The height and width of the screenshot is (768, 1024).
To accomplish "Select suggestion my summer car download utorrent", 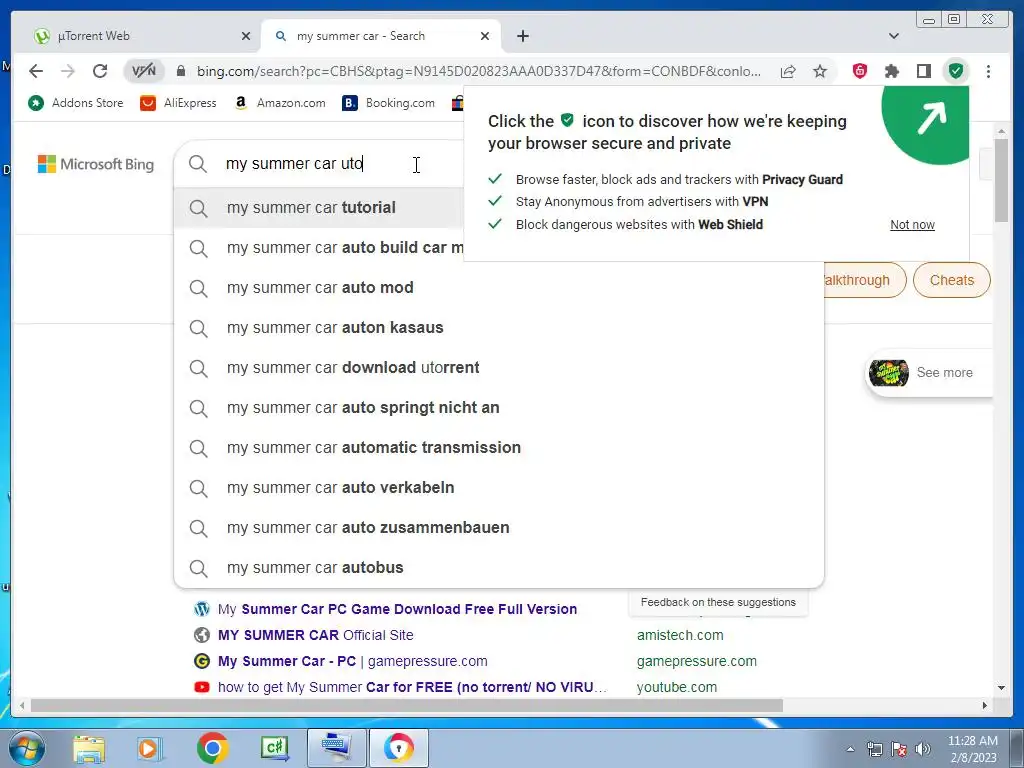I will pos(499,368).
